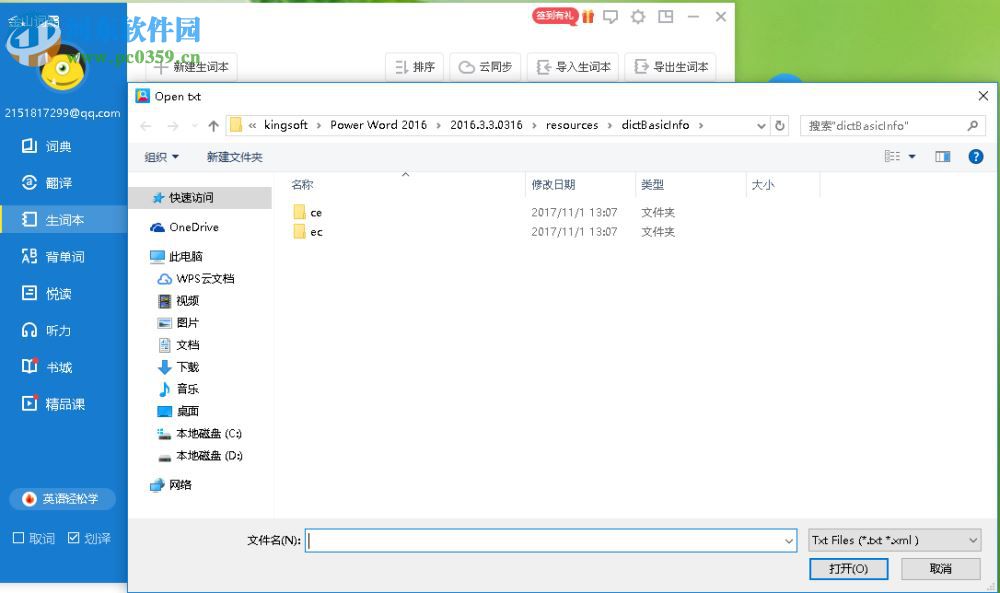
Task: Open the 词典 dictionary section in sidebar
Action: [x=48, y=147]
